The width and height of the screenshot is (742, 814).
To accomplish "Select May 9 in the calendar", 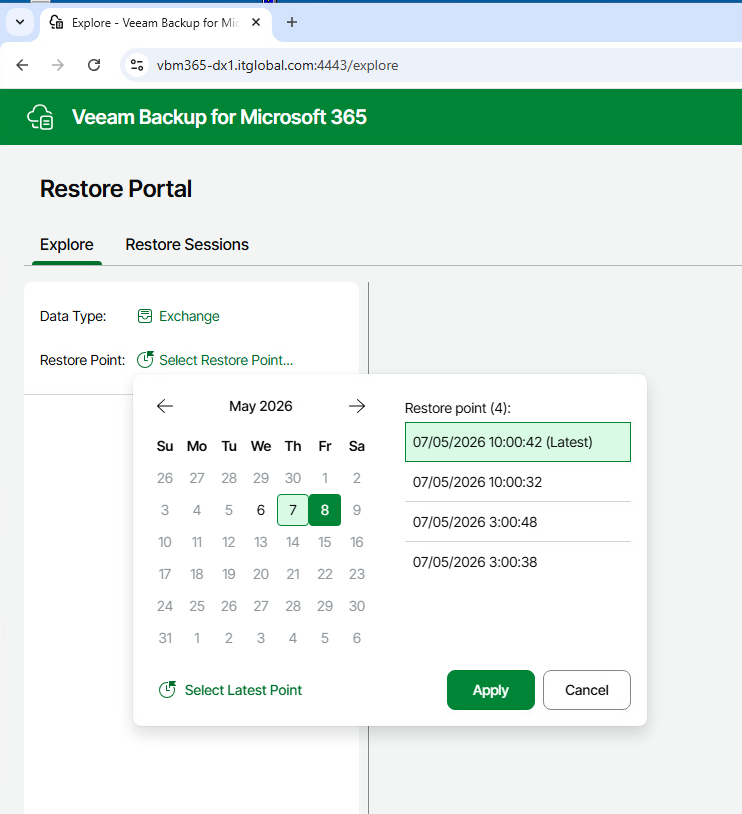I will (357, 510).
